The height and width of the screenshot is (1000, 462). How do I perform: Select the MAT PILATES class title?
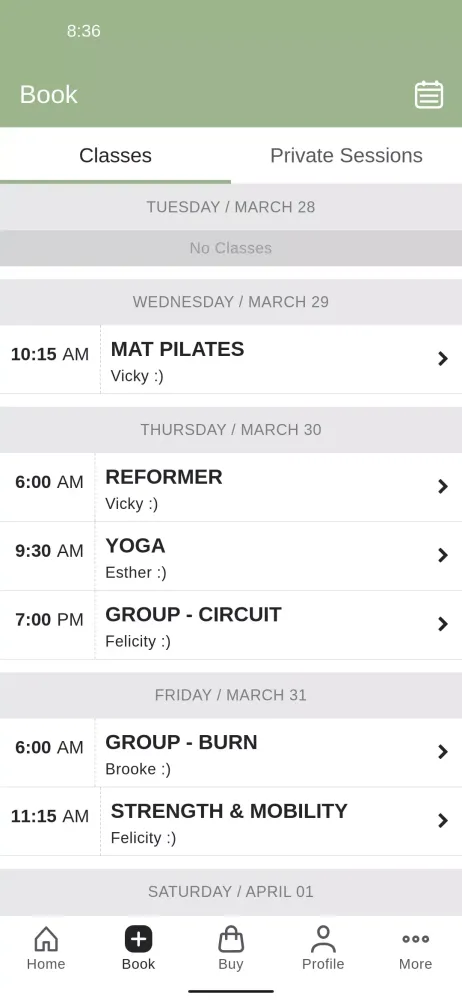click(177, 349)
